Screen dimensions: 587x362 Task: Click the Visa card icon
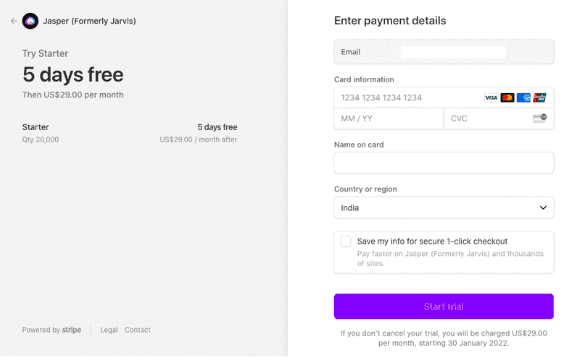coord(491,98)
